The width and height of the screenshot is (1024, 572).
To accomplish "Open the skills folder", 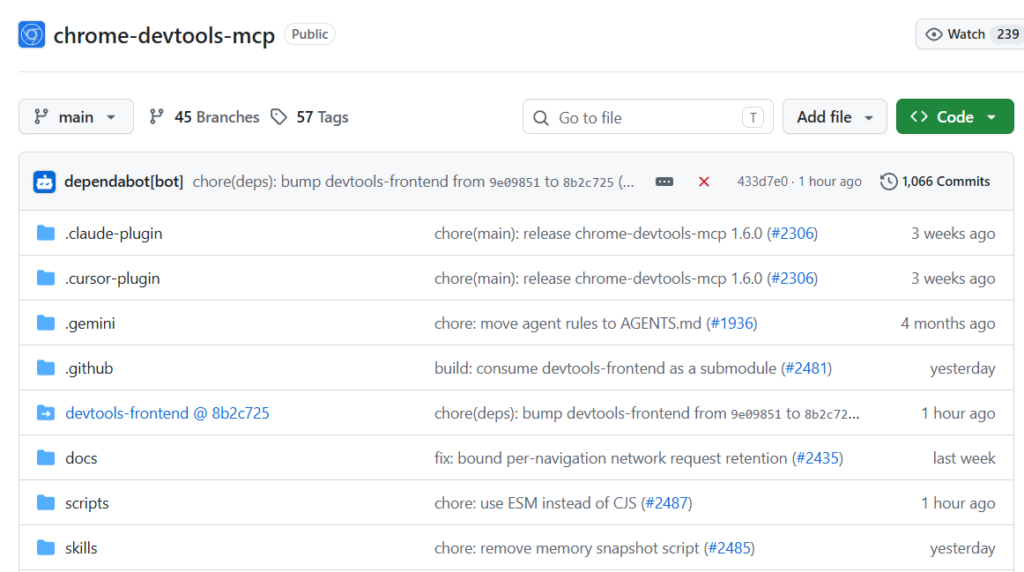I will tap(81, 548).
